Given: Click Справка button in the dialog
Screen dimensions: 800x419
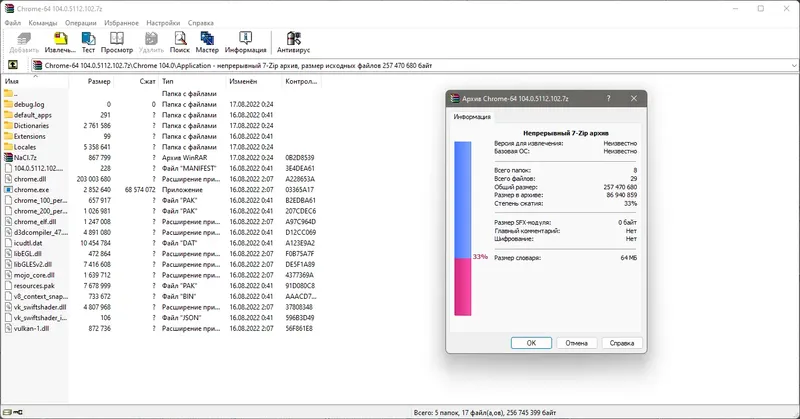Looking at the screenshot, I should [x=622, y=343].
